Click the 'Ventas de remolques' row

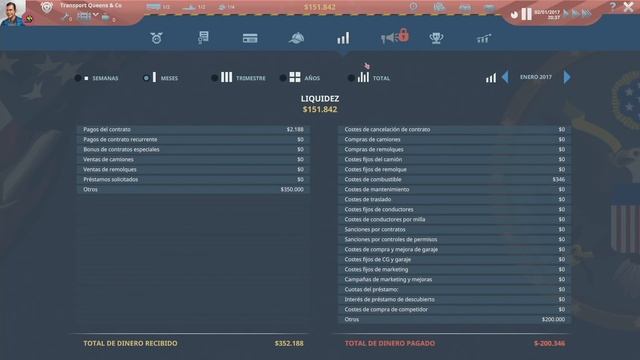click(x=193, y=169)
